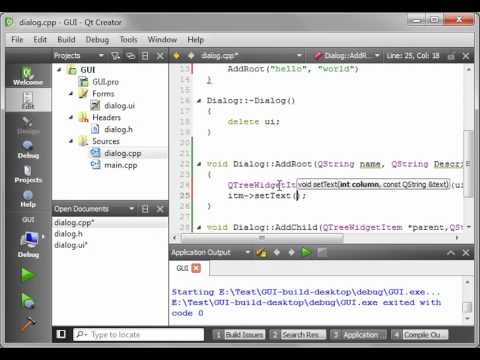The width and height of the screenshot is (480, 360).
Task: Stop the running application in output pane
Action: tap(322, 253)
